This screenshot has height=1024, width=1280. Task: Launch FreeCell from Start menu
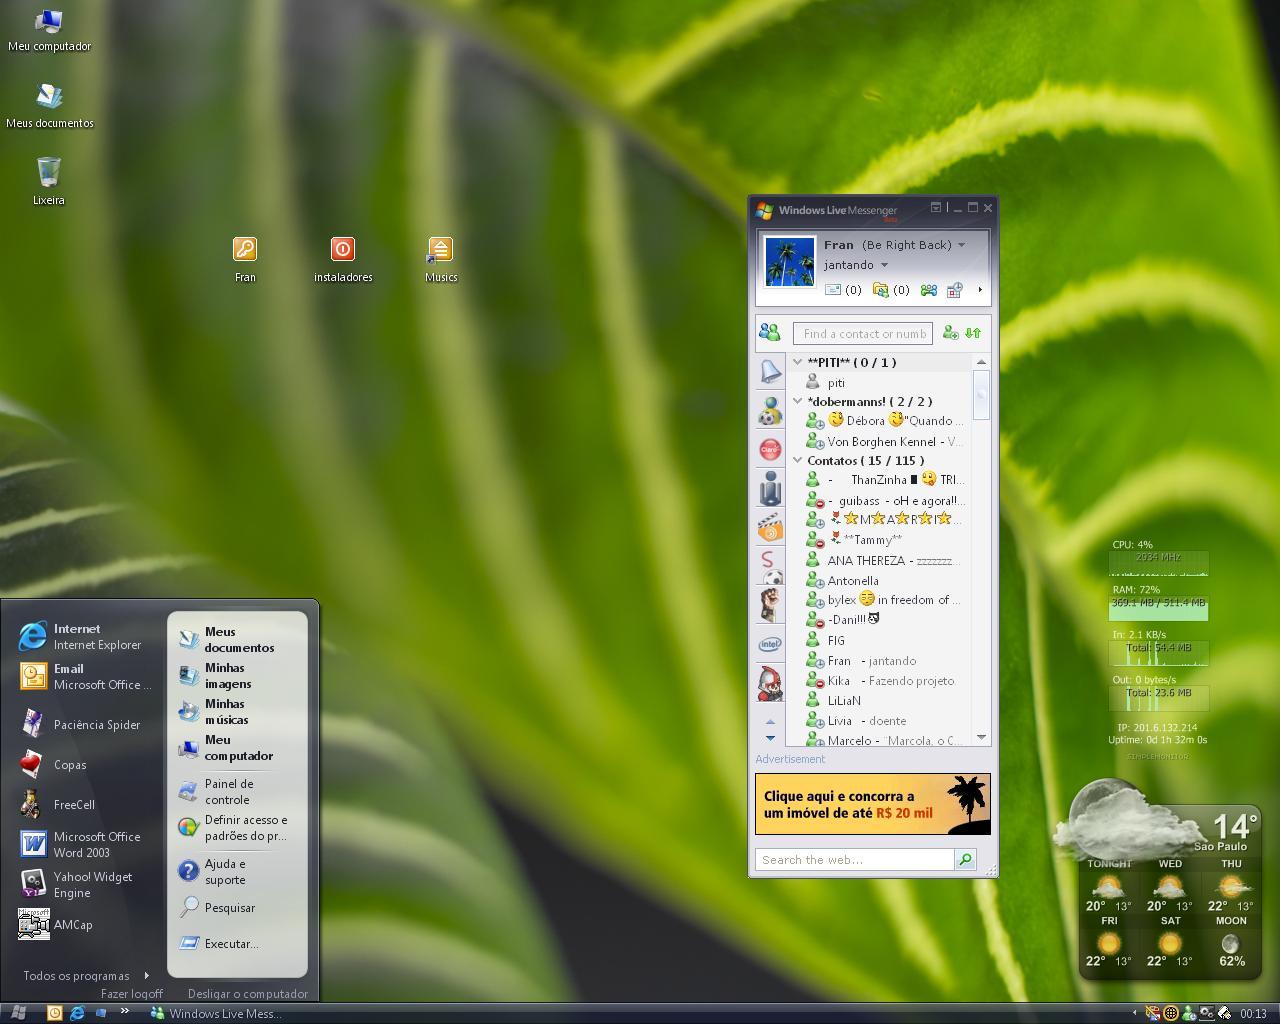84,804
